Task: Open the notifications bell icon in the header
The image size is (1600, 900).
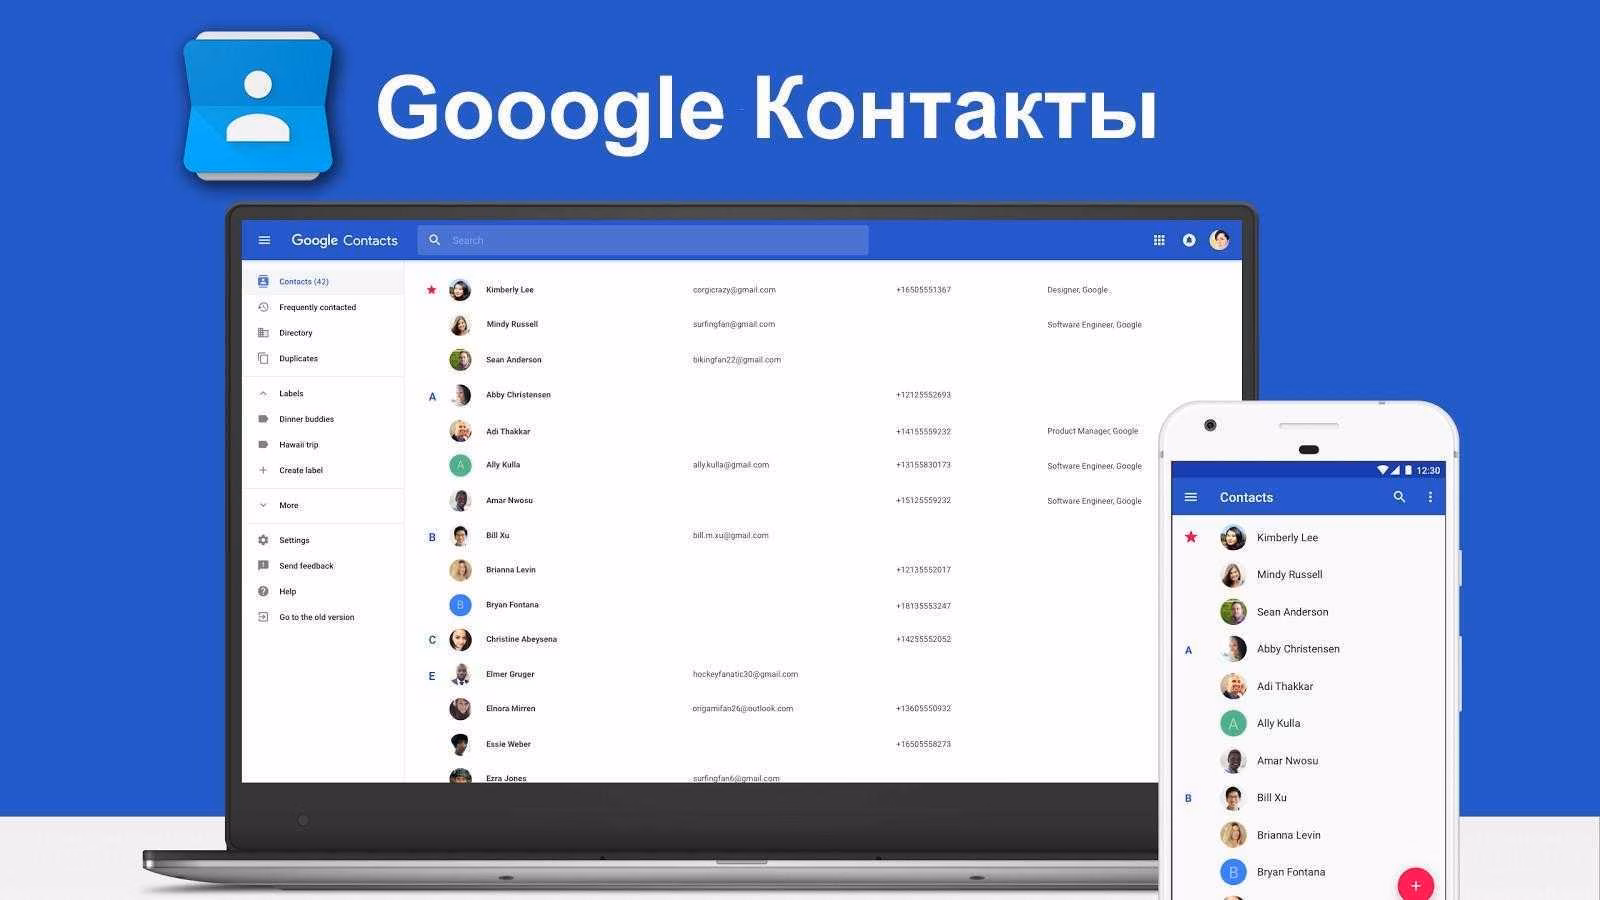Action: coord(1189,240)
